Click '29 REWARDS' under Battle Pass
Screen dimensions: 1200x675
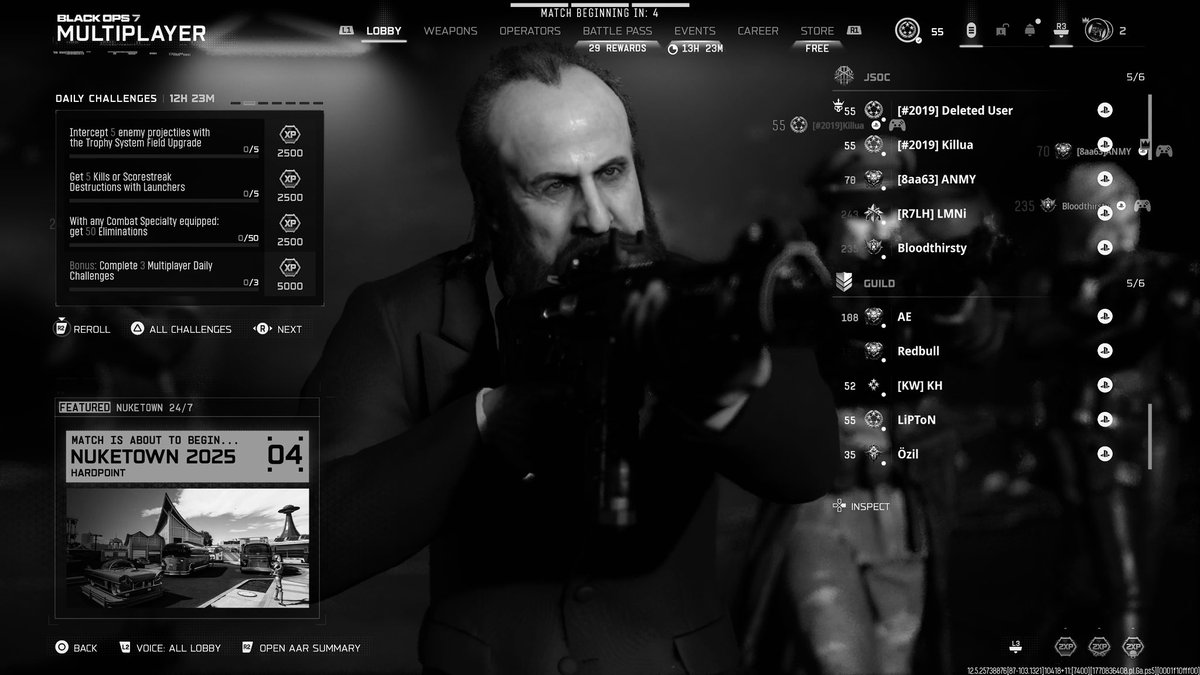pos(617,47)
